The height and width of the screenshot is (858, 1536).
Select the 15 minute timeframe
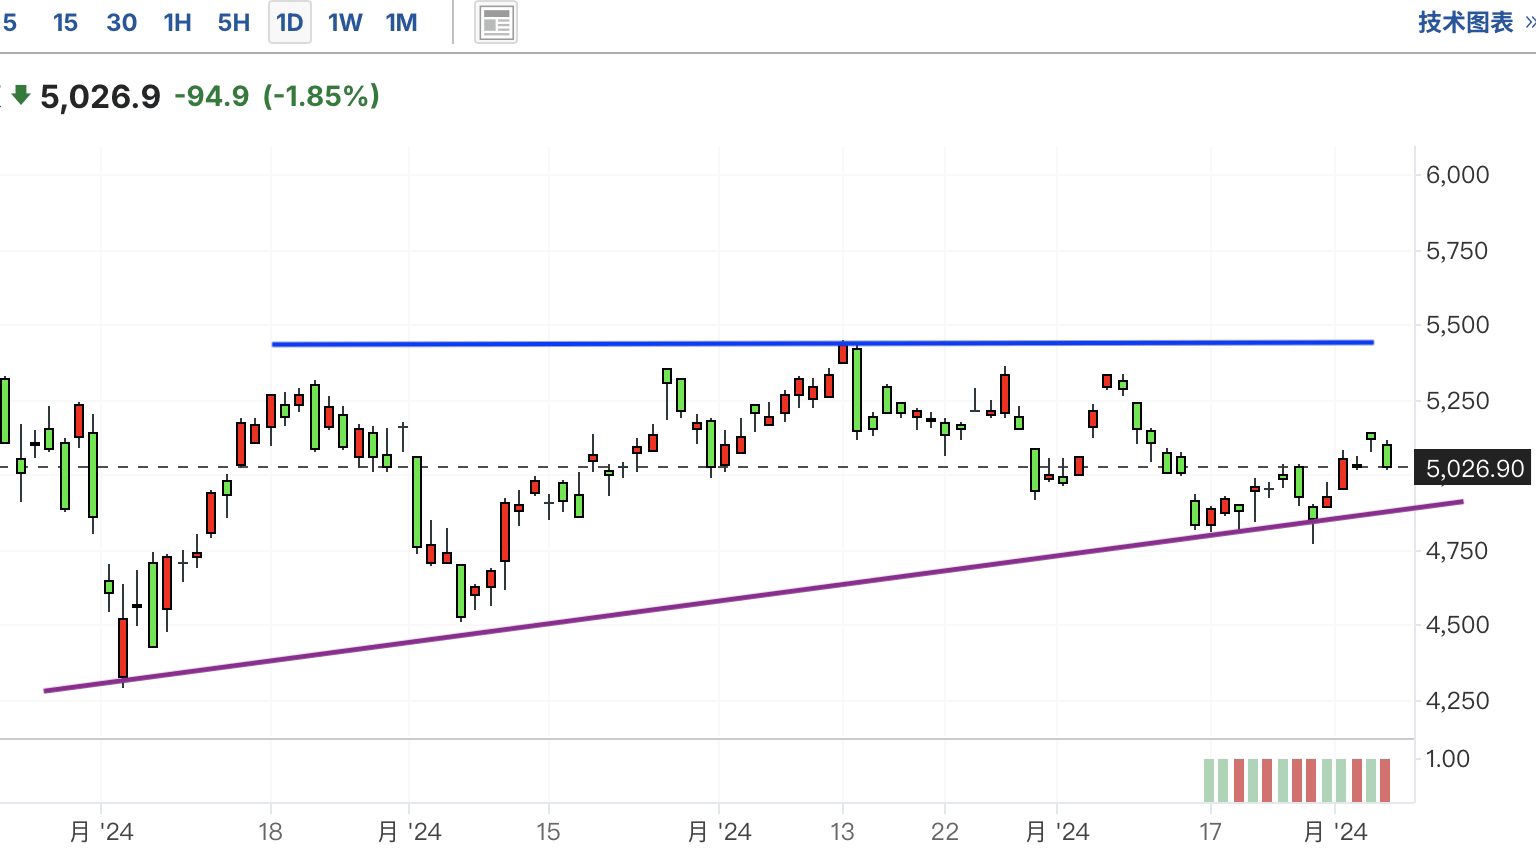coord(65,22)
